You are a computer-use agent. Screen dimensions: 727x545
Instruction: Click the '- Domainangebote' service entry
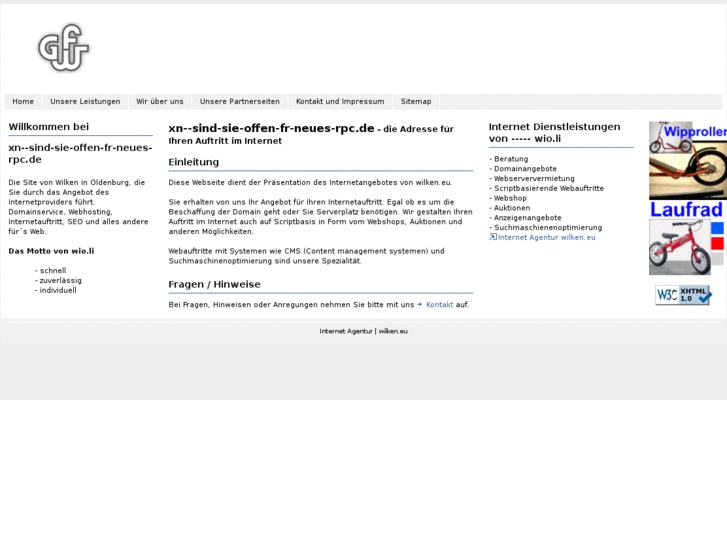tap(523, 169)
